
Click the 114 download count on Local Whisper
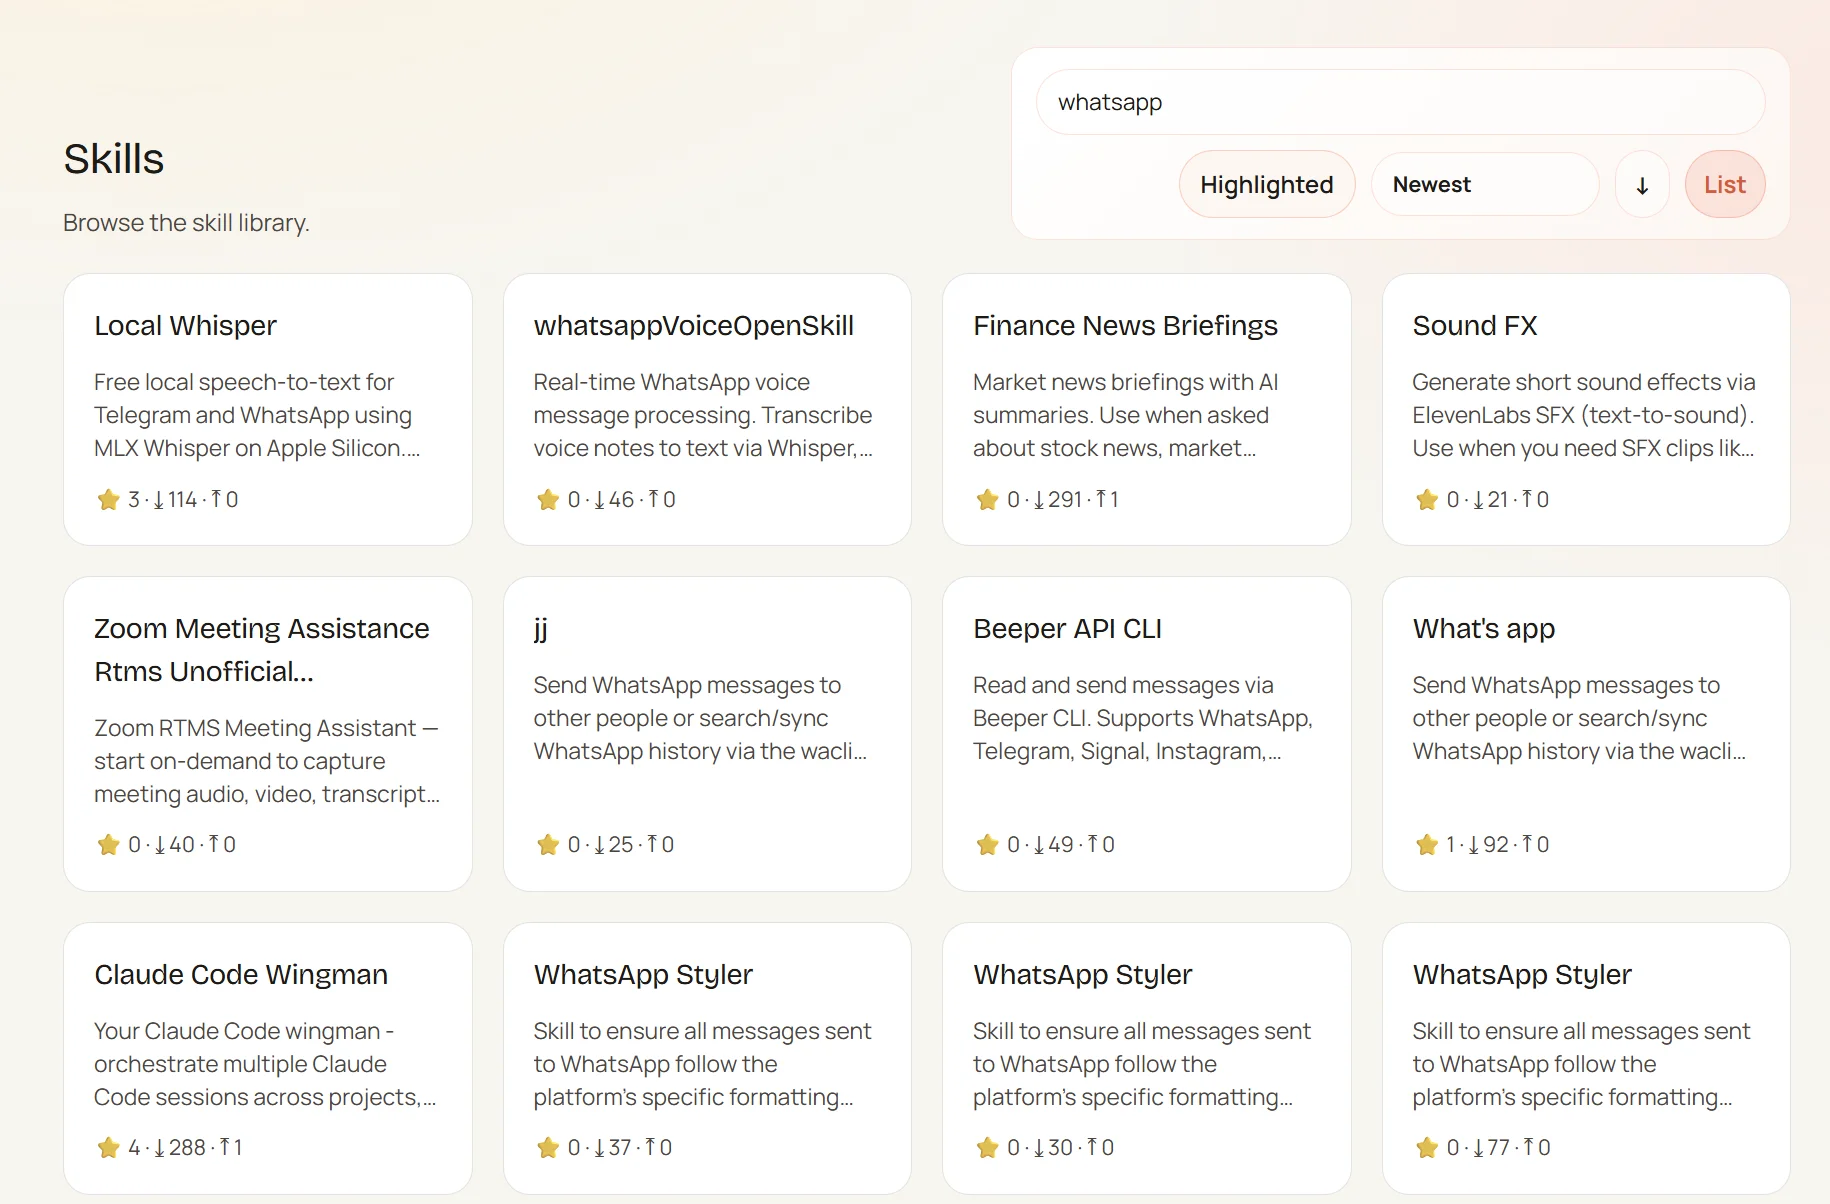click(x=175, y=499)
